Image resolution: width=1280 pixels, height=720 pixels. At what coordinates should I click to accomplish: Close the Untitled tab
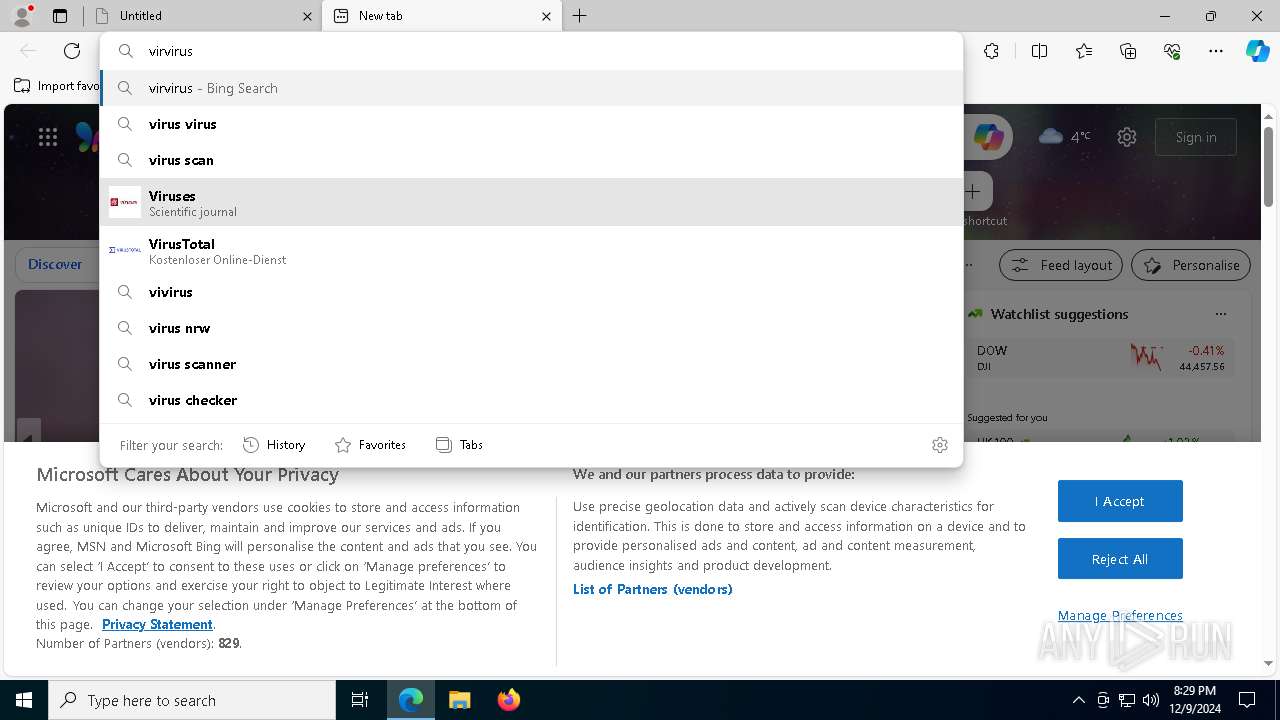(x=307, y=16)
